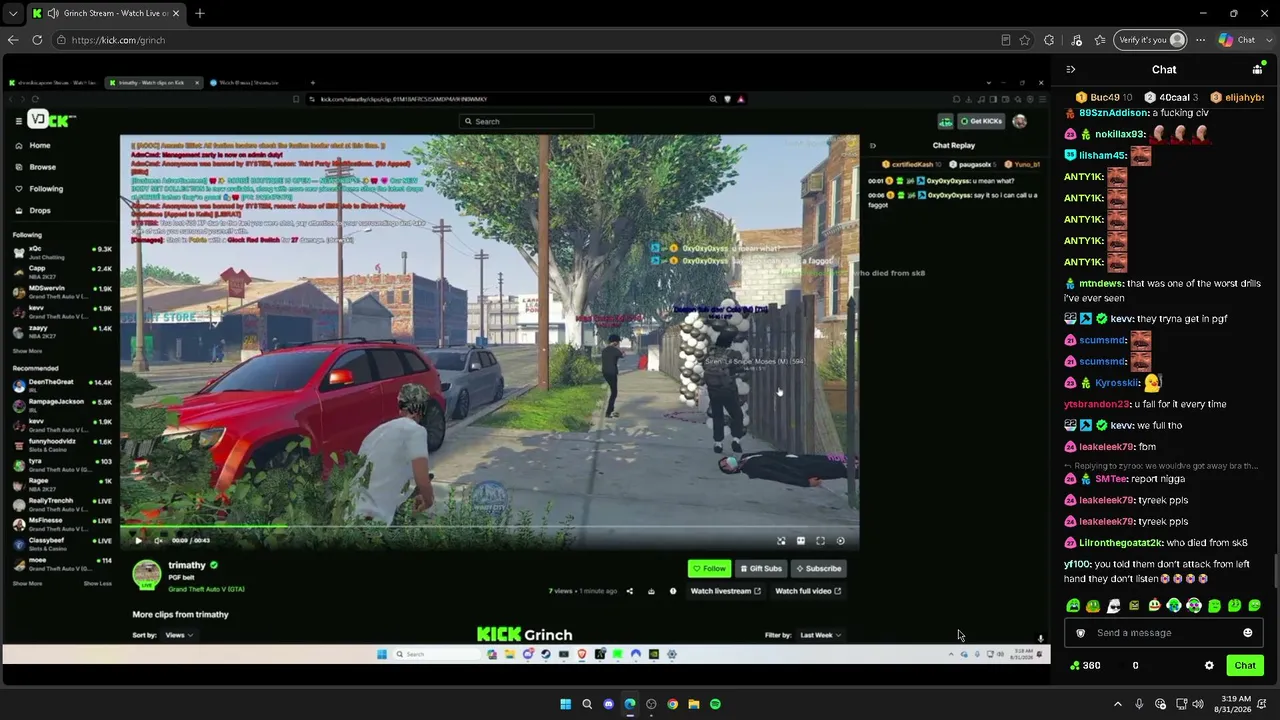This screenshot has height=720, width=1280.
Task: Open the tab search dropdown
Action: tap(12, 13)
